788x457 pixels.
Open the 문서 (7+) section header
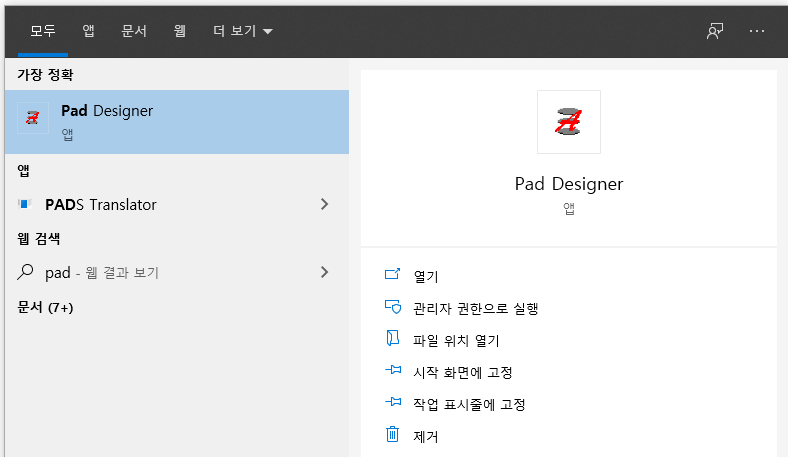click(x=45, y=307)
